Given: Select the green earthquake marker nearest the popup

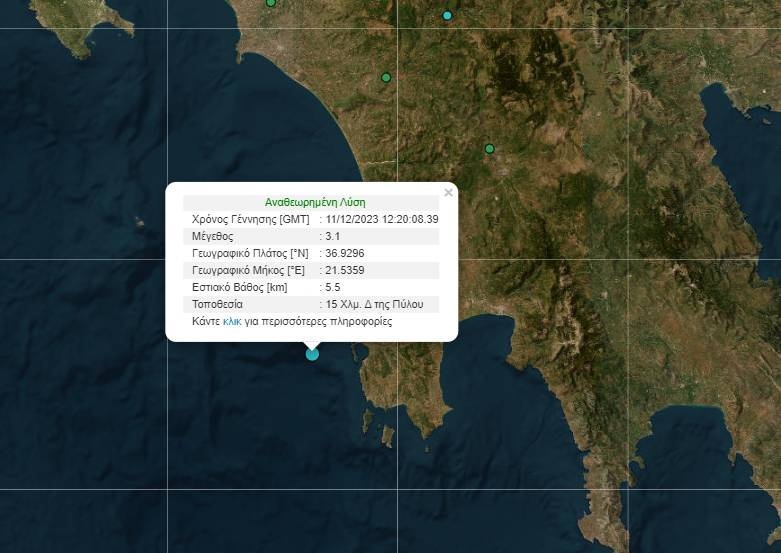Looking at the screenshot, I should click(x=489, y=149).
